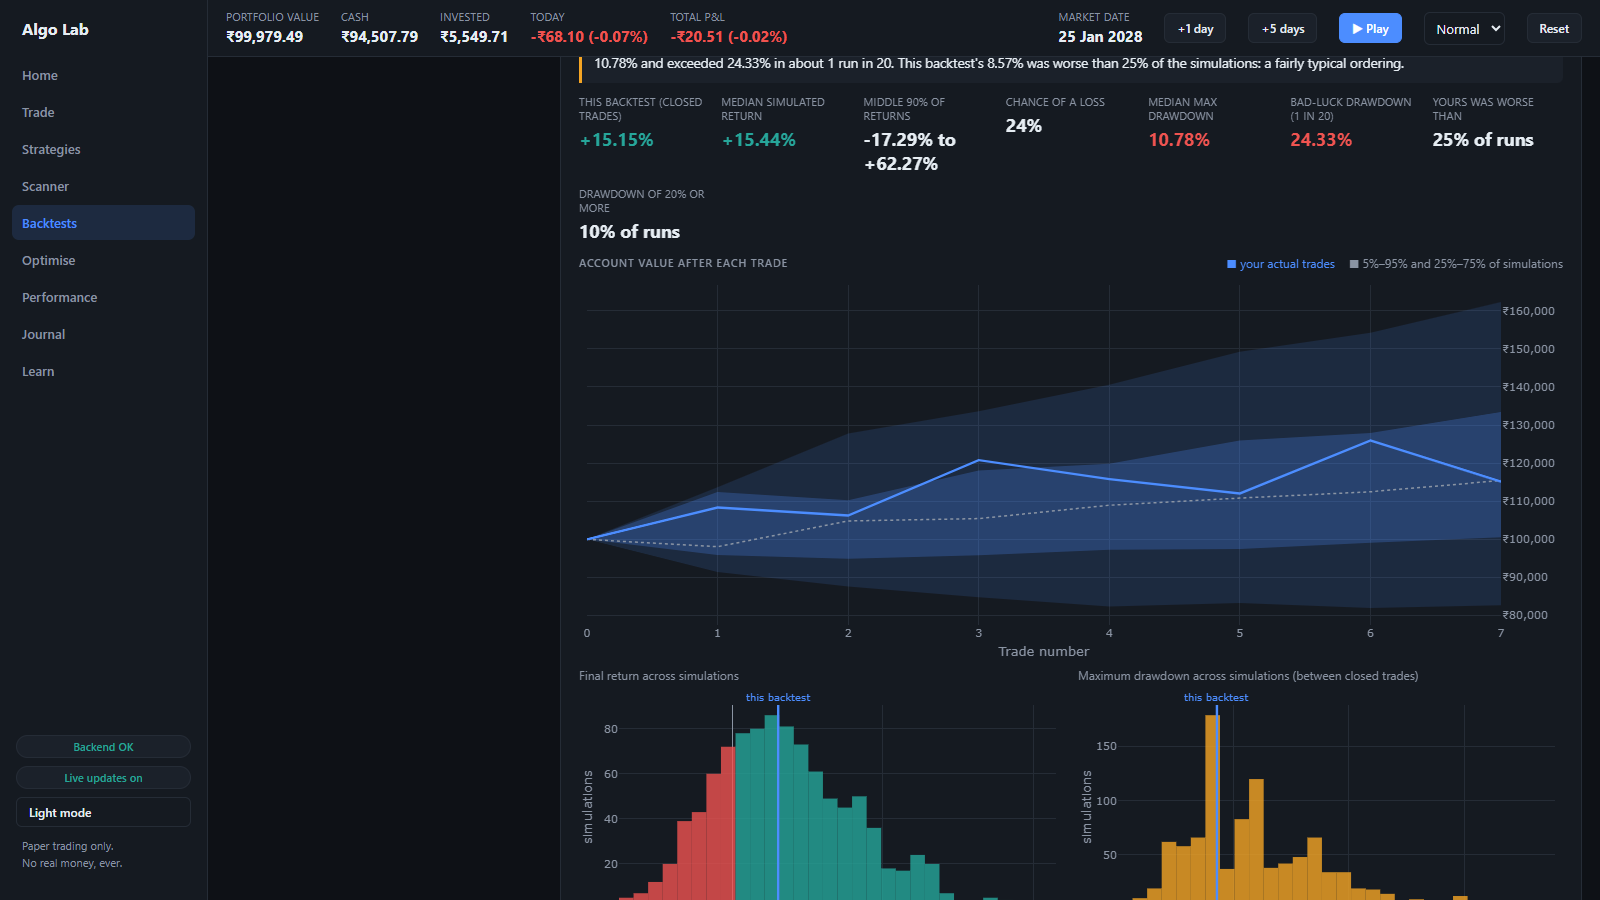Select the Backtests sidebar item
This screenshot has width=1600, height=900.
coord(103,223)
